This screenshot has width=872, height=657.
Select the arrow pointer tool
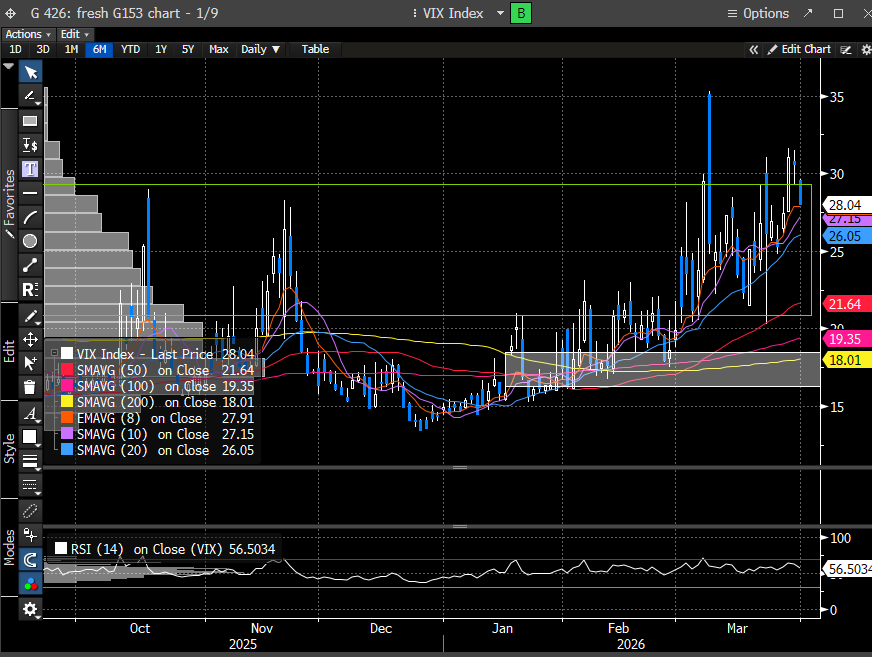30,72
